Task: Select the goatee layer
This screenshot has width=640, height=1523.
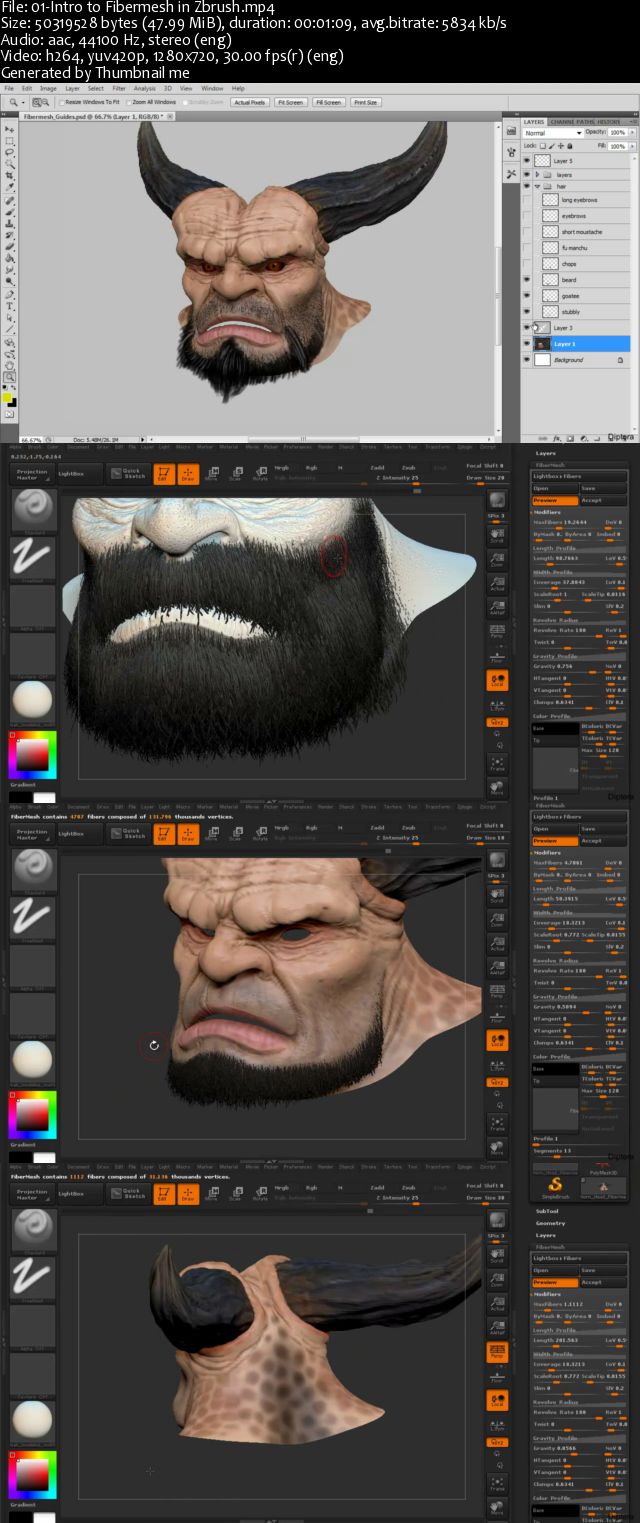Action: [x=578, y=296]
